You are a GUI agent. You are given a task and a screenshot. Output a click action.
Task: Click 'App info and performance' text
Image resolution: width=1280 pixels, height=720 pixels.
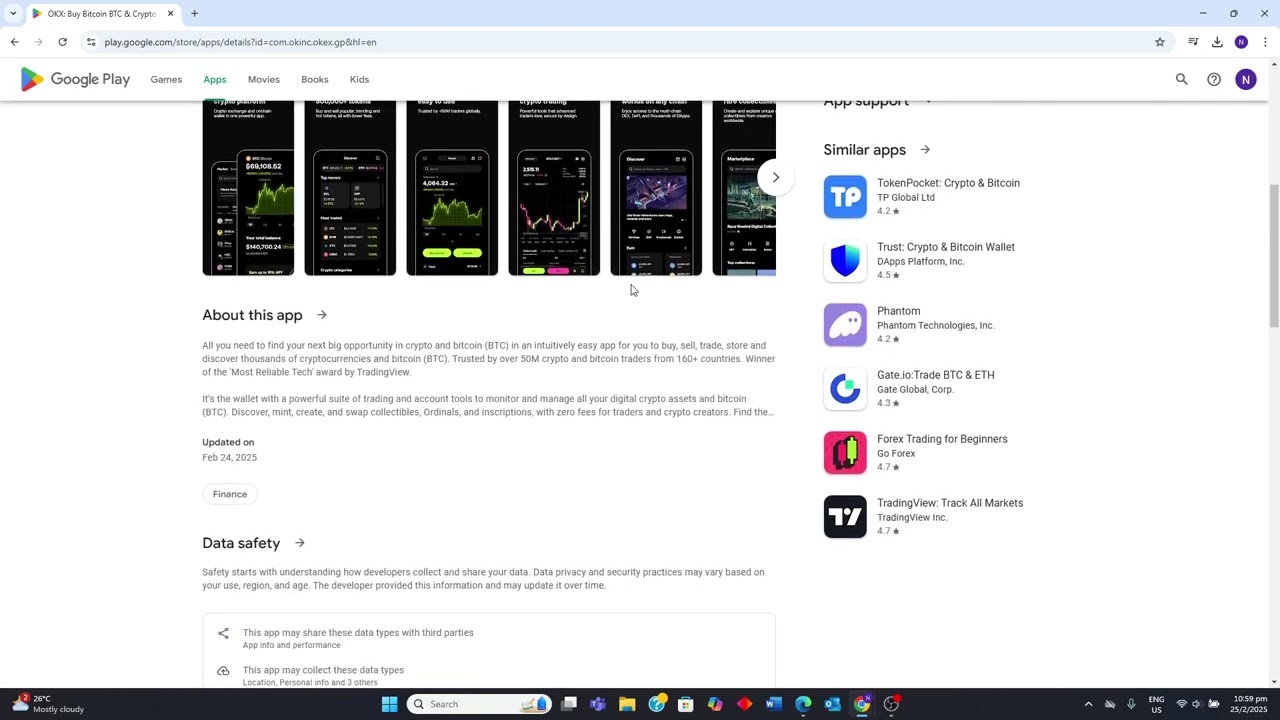coord(291,646)
